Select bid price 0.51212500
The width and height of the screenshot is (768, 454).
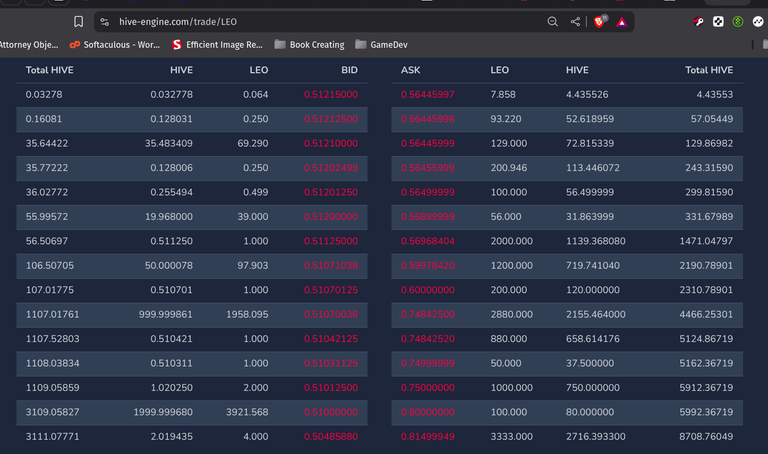(331, 119)
